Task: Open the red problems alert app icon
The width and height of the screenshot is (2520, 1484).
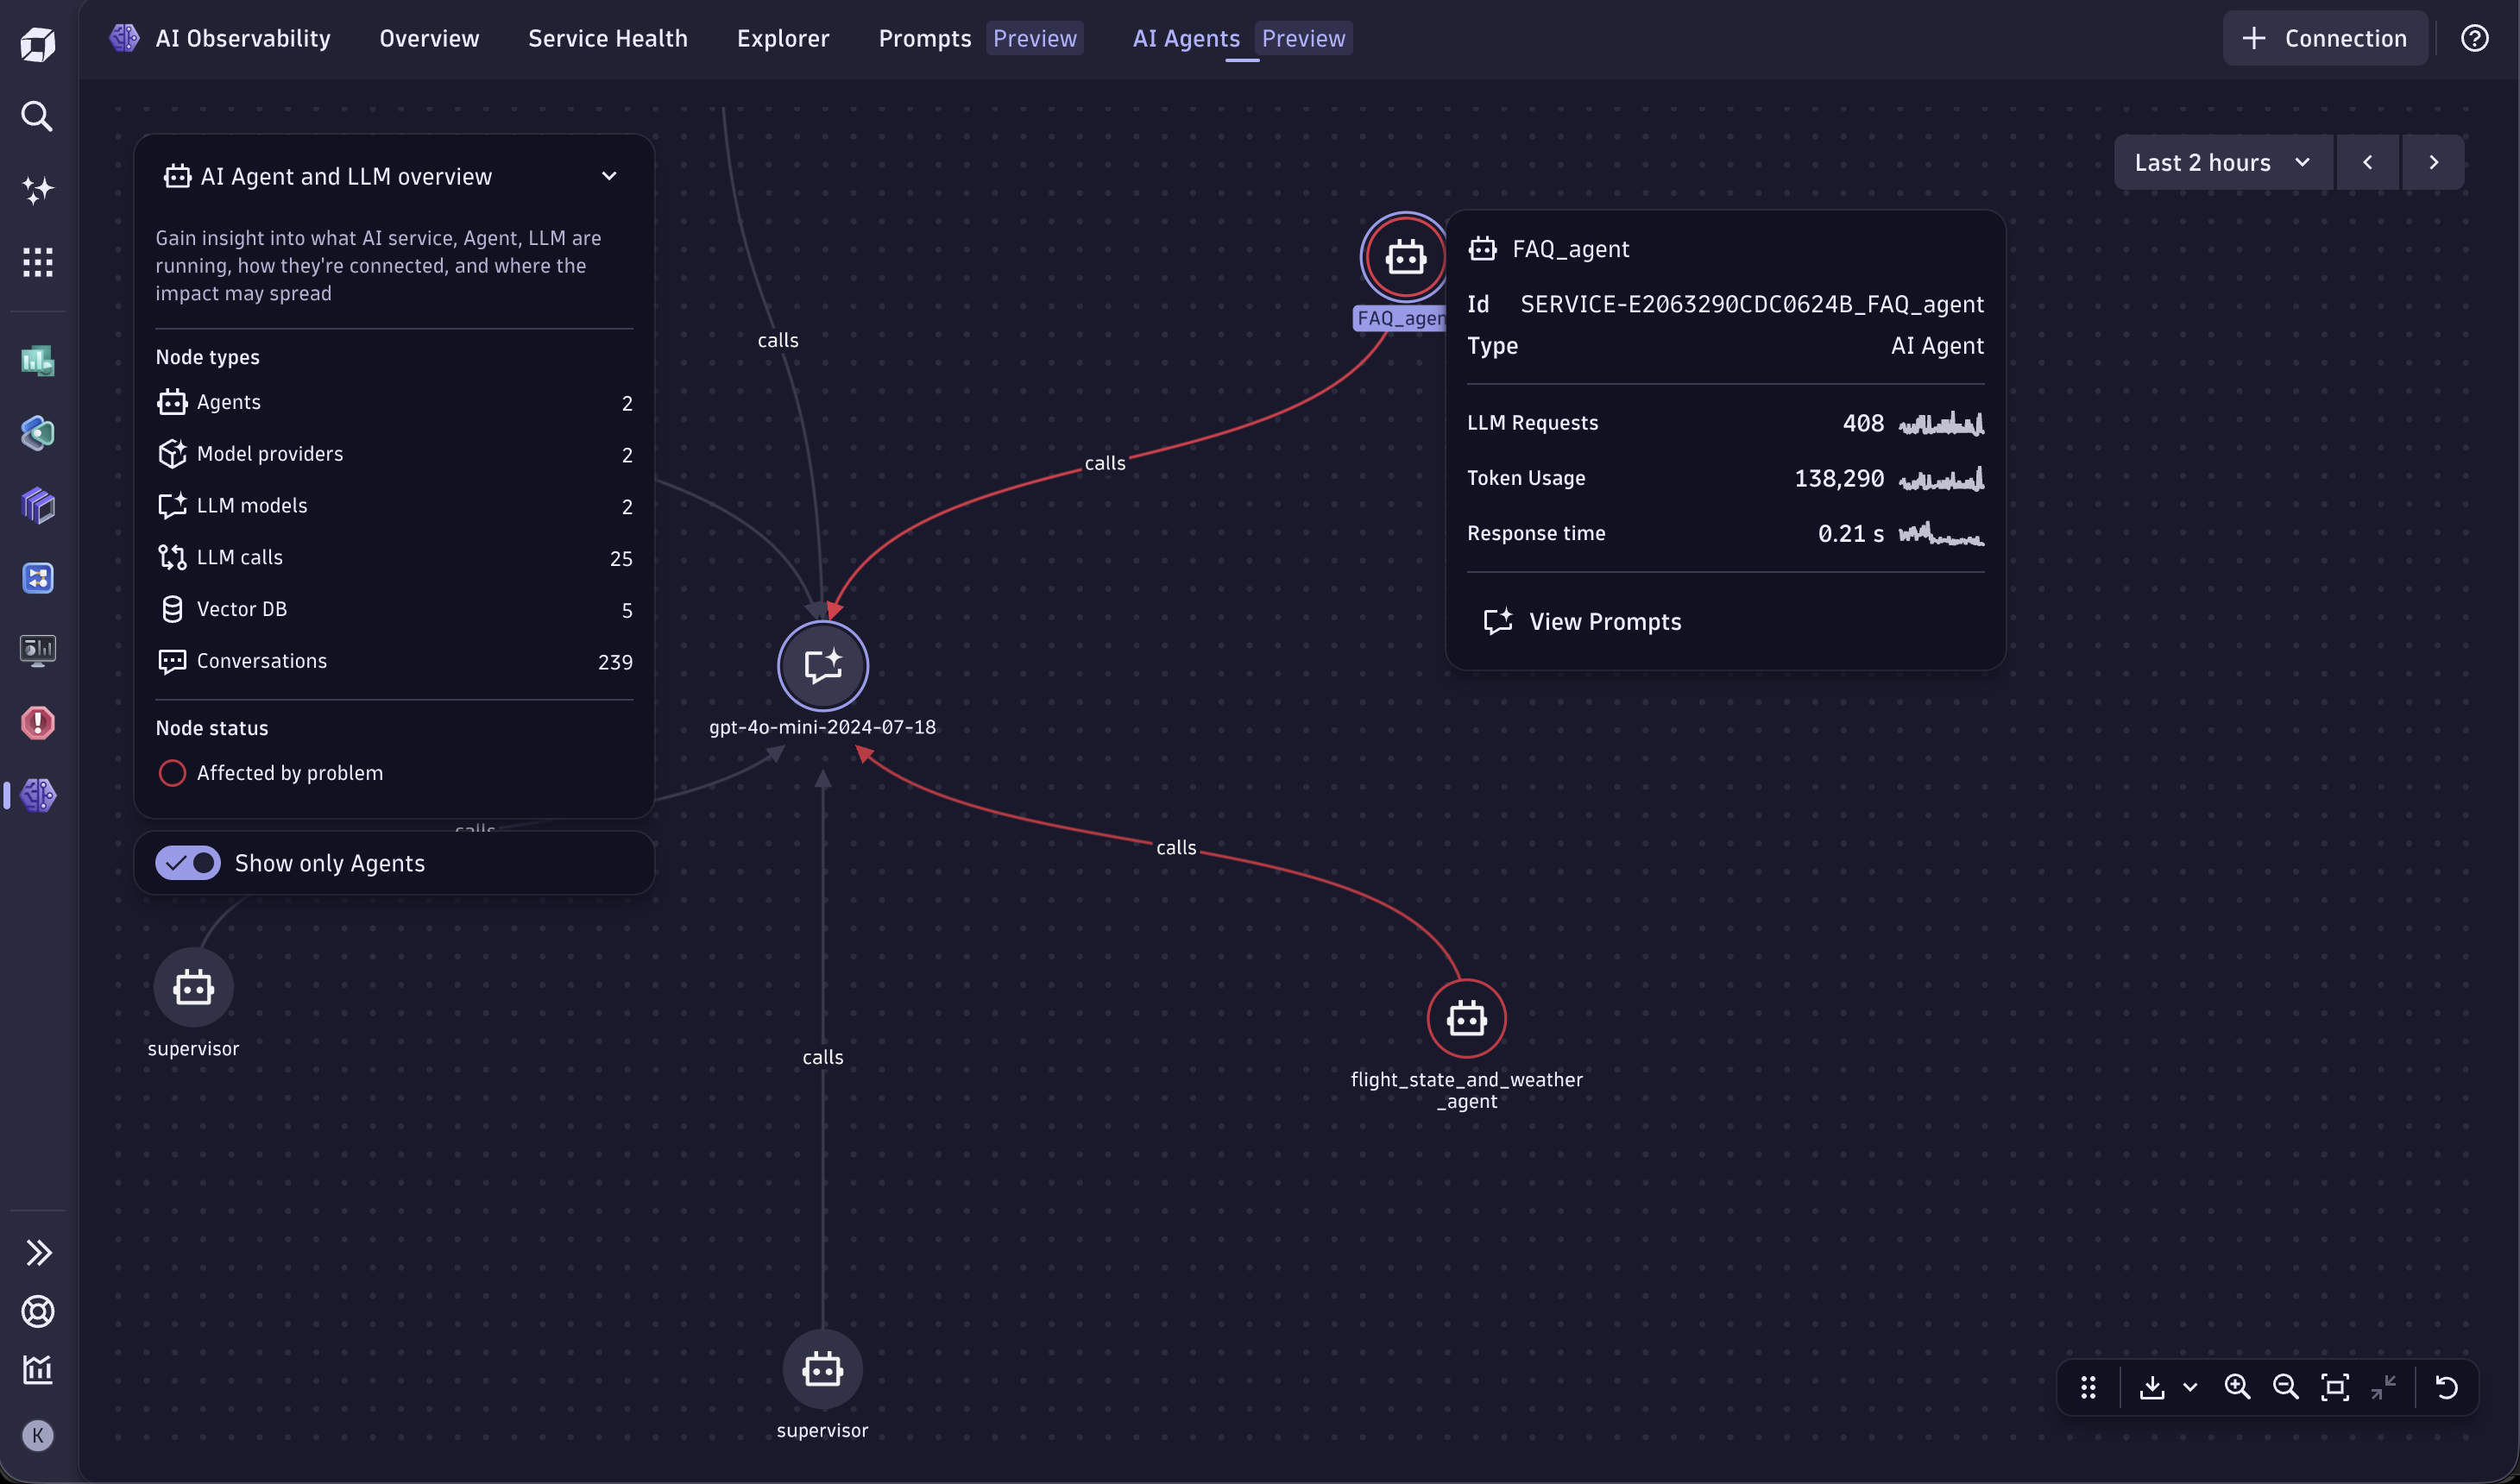Action: (38, 722)
